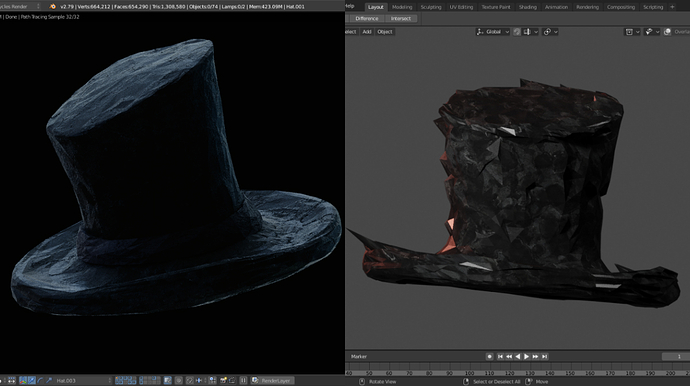Open the Object menu in 3D viewport
This screenshot has height=386, width=690.
click(x=385, y=32)
